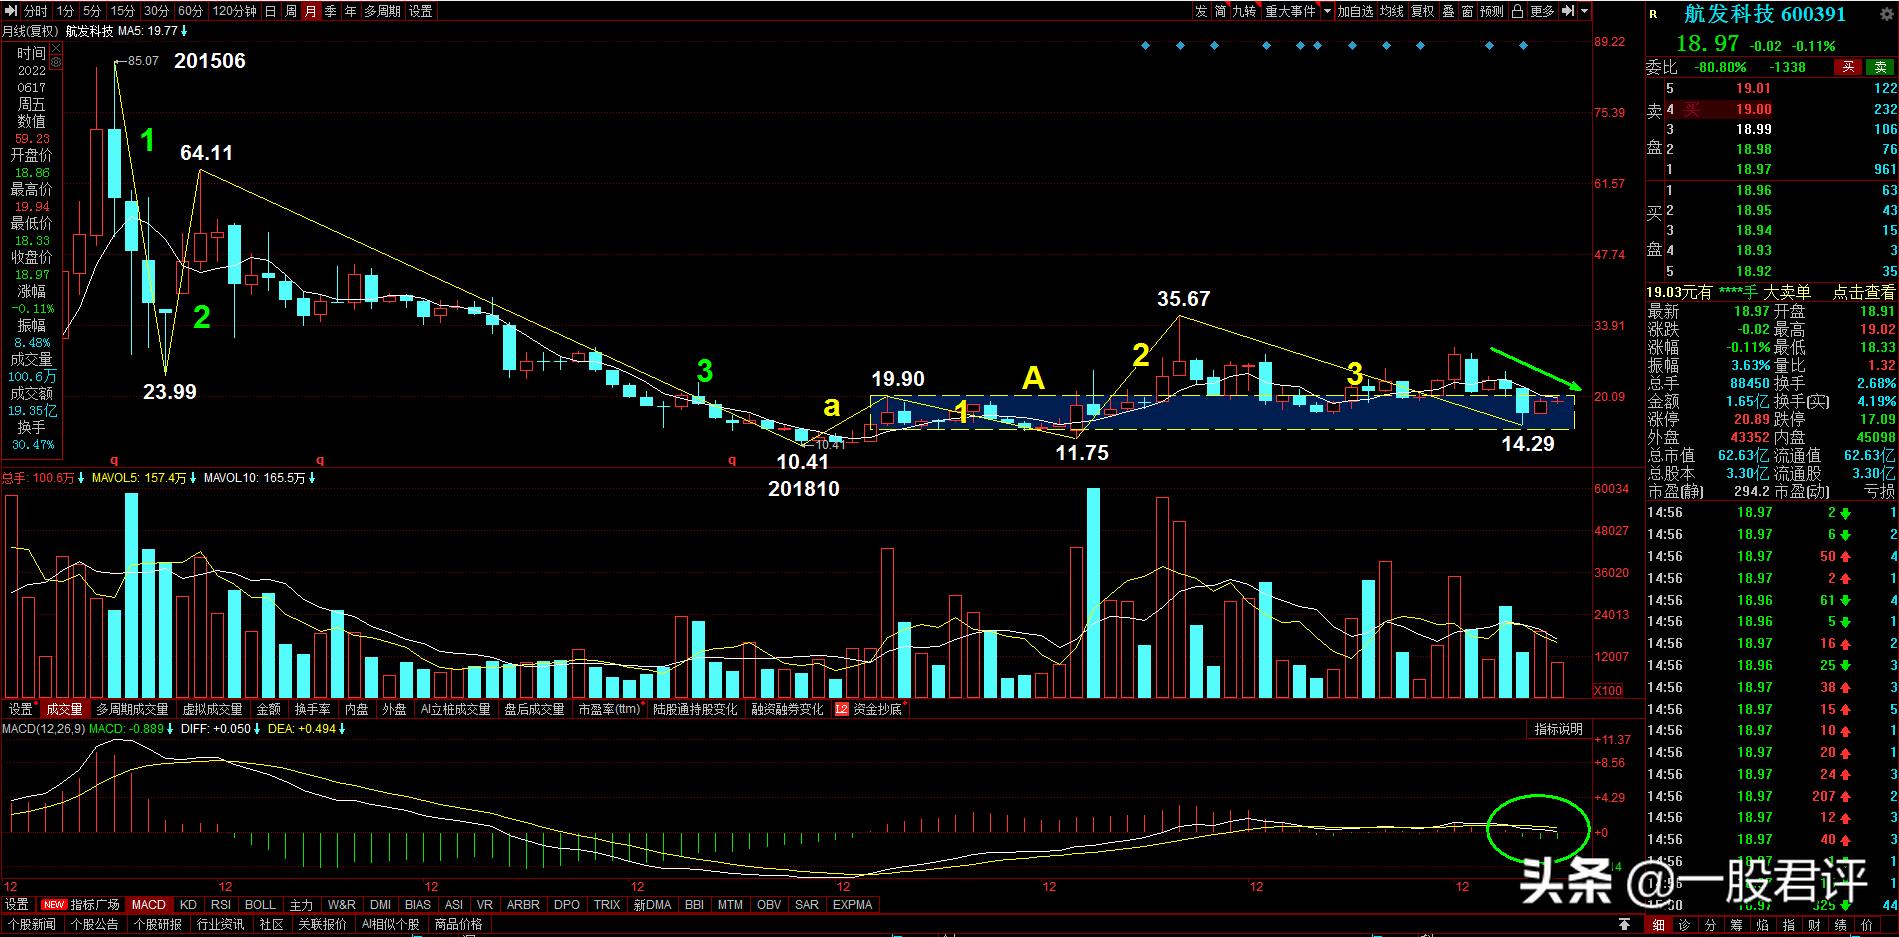Image resolution: width=1899 pixels, height=937 pixels.
Task: Open period 设置 in top toolbar
Action: point(421,11)
